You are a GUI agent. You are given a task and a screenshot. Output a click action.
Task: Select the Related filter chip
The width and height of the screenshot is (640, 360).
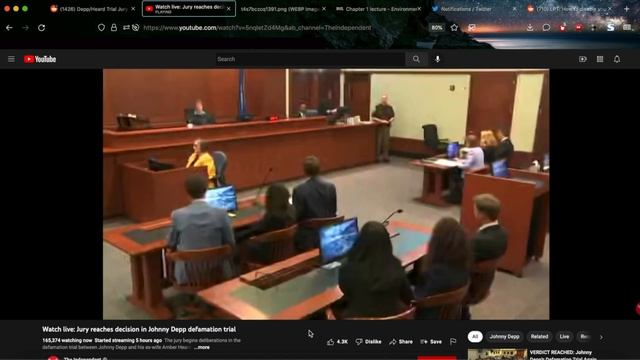(x=539, y=337)
